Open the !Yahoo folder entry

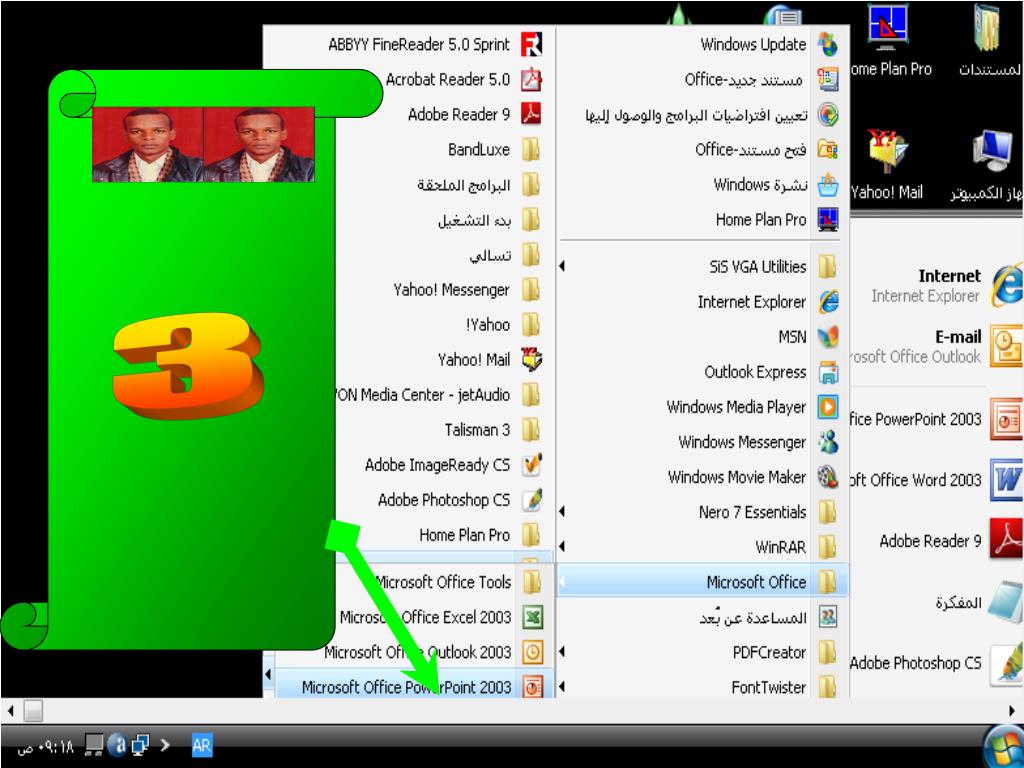click(x=503, y=325)
